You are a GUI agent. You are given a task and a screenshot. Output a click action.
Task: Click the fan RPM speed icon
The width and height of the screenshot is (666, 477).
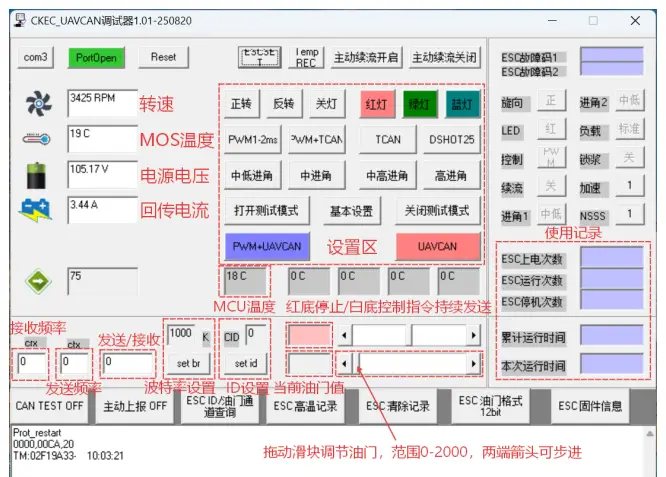pyautogui.click(x=35, y=104)
